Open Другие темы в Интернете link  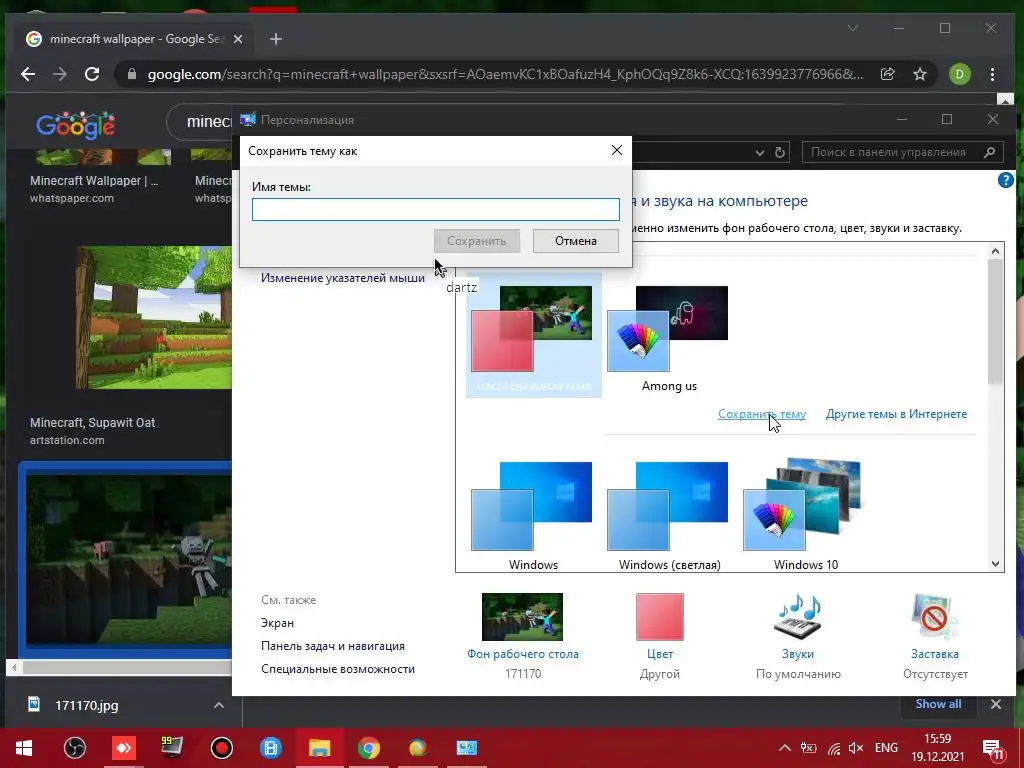tap(896, 414)
